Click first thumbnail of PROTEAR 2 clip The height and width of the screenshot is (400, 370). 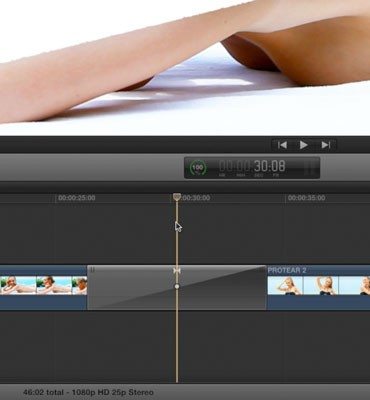coord(285,285)
